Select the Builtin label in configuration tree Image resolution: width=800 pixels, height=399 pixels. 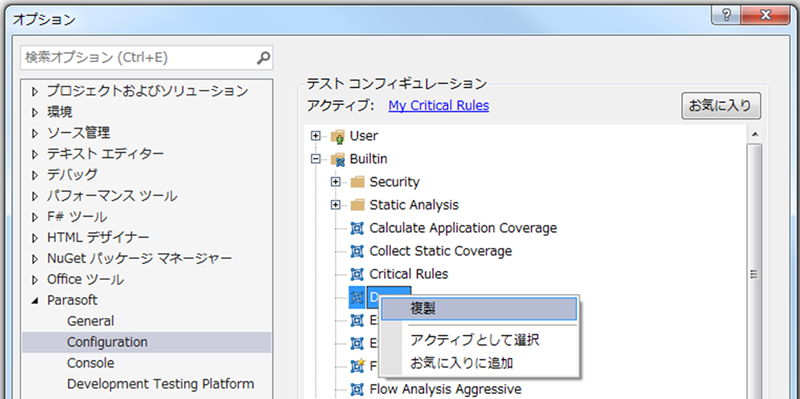(x=368, y=159)
